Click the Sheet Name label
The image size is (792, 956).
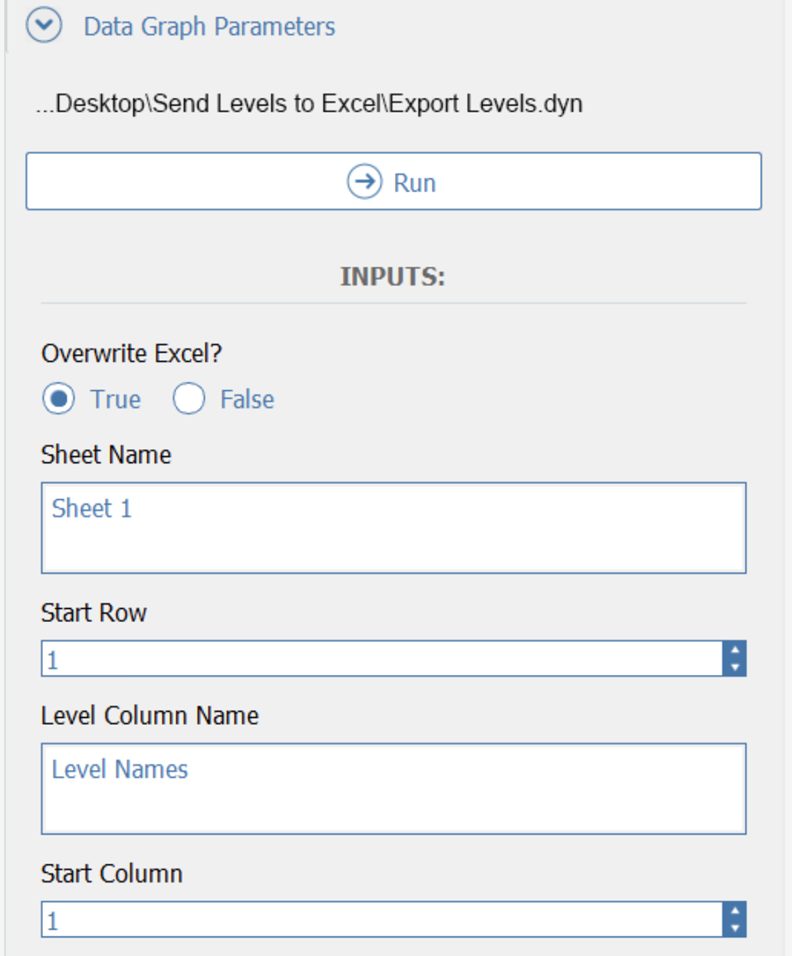click(x=106, y=455)
